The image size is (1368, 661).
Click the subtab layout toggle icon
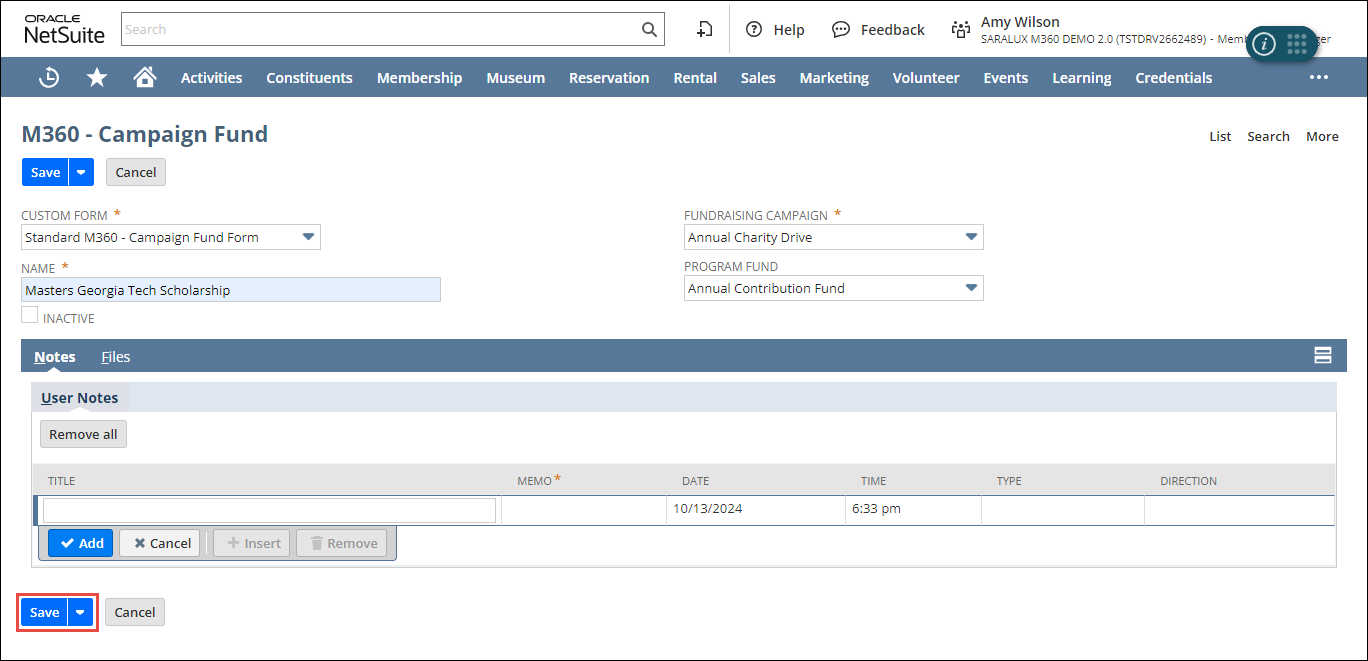pos(1322,356)
